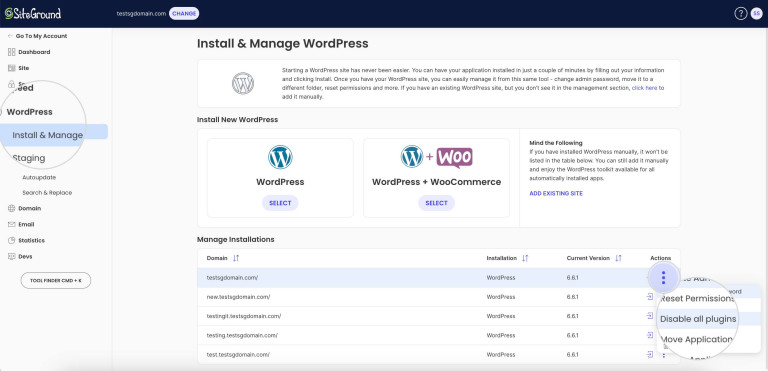
Task: Select testing.testsgdomain.com/ domain text
Action: pyautogui.click(x=242, y=335)
